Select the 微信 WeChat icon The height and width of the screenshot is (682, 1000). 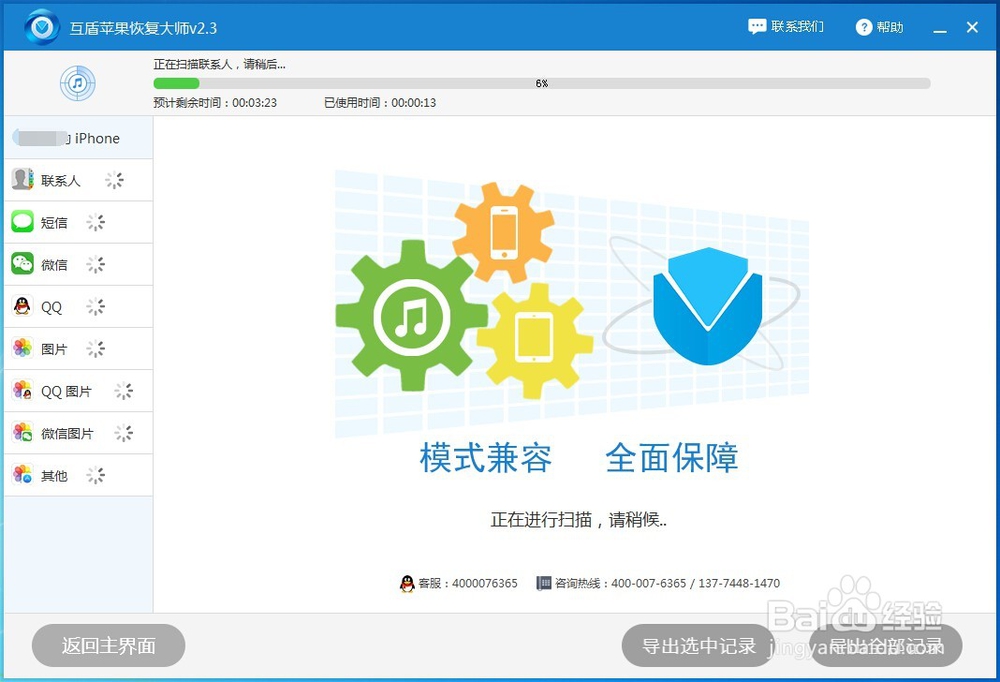click(x=22, y=264)
